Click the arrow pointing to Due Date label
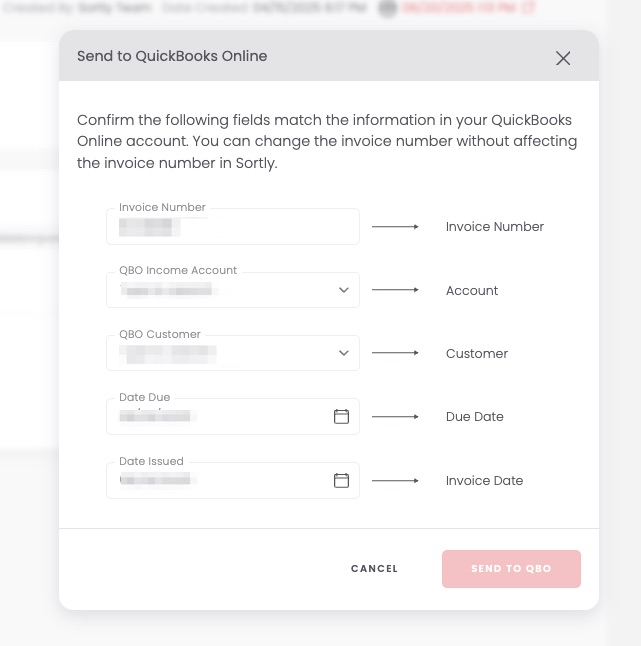Image resolution: width=641 pixels, height=646 pixels. click(x=395, y=417)
